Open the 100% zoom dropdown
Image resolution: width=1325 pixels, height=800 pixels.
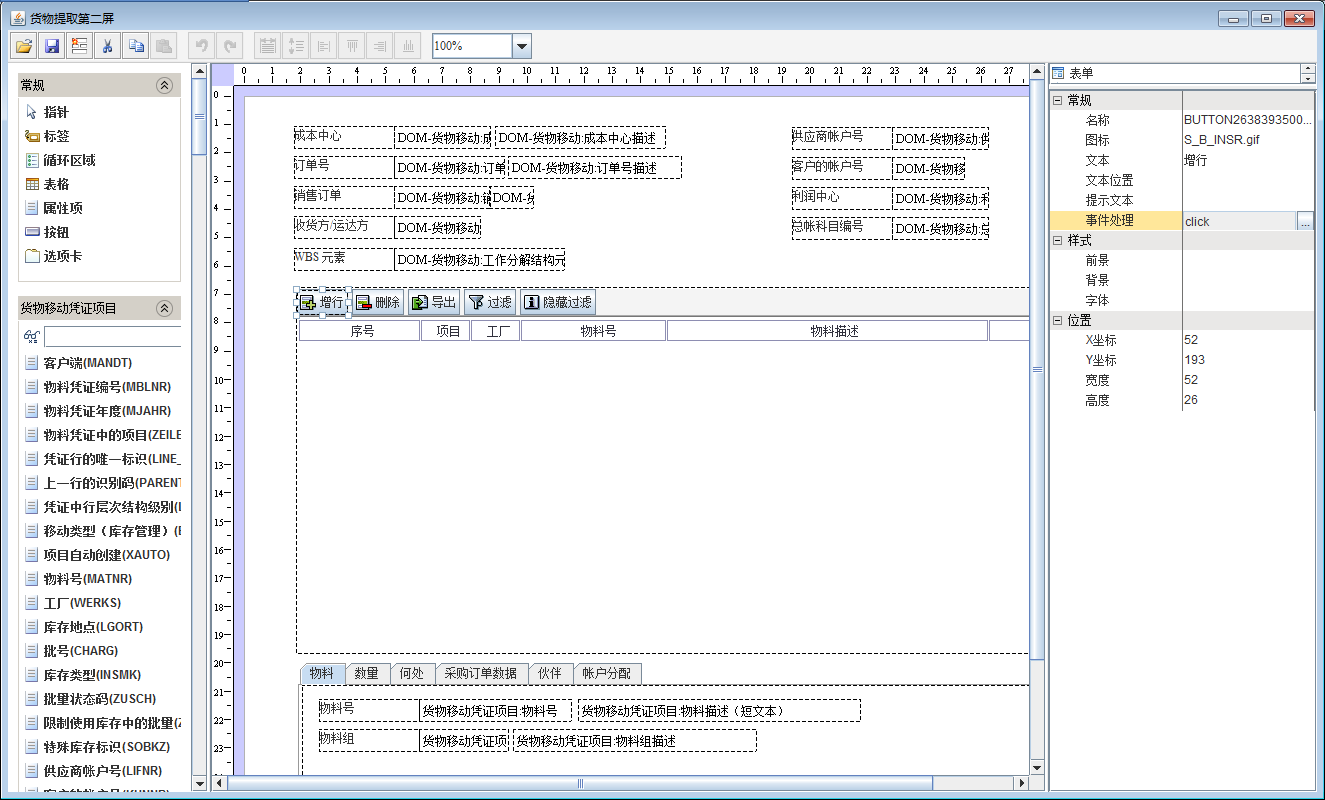[x=521, y=46]
